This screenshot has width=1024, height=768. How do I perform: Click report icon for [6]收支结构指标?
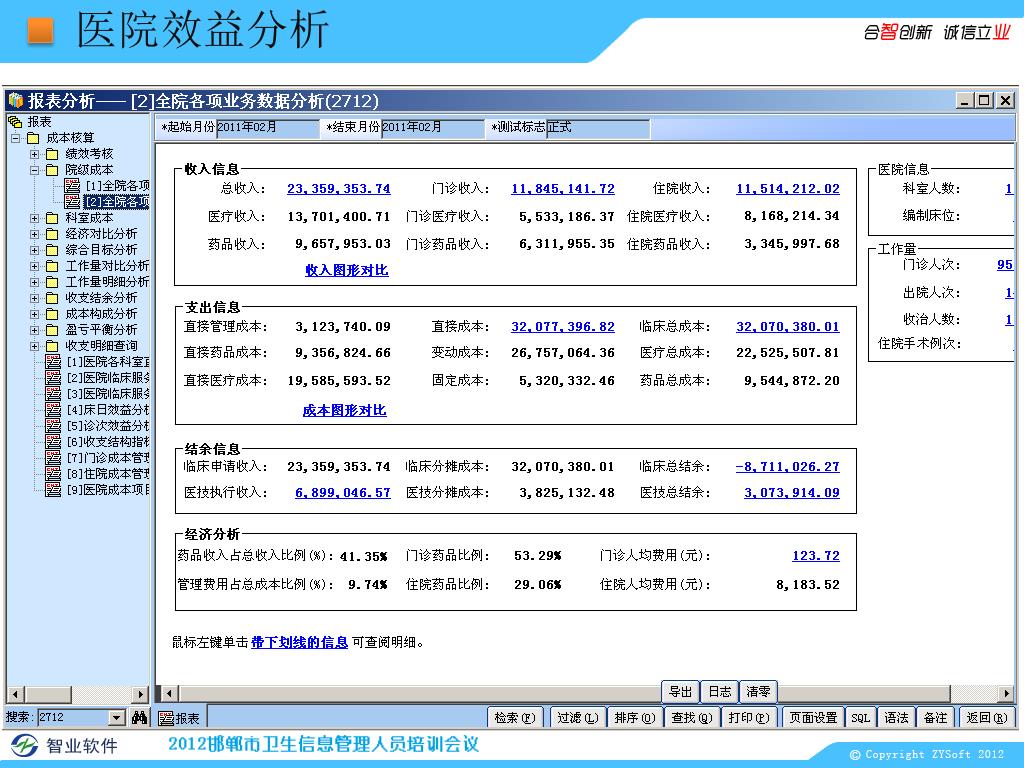53,441
